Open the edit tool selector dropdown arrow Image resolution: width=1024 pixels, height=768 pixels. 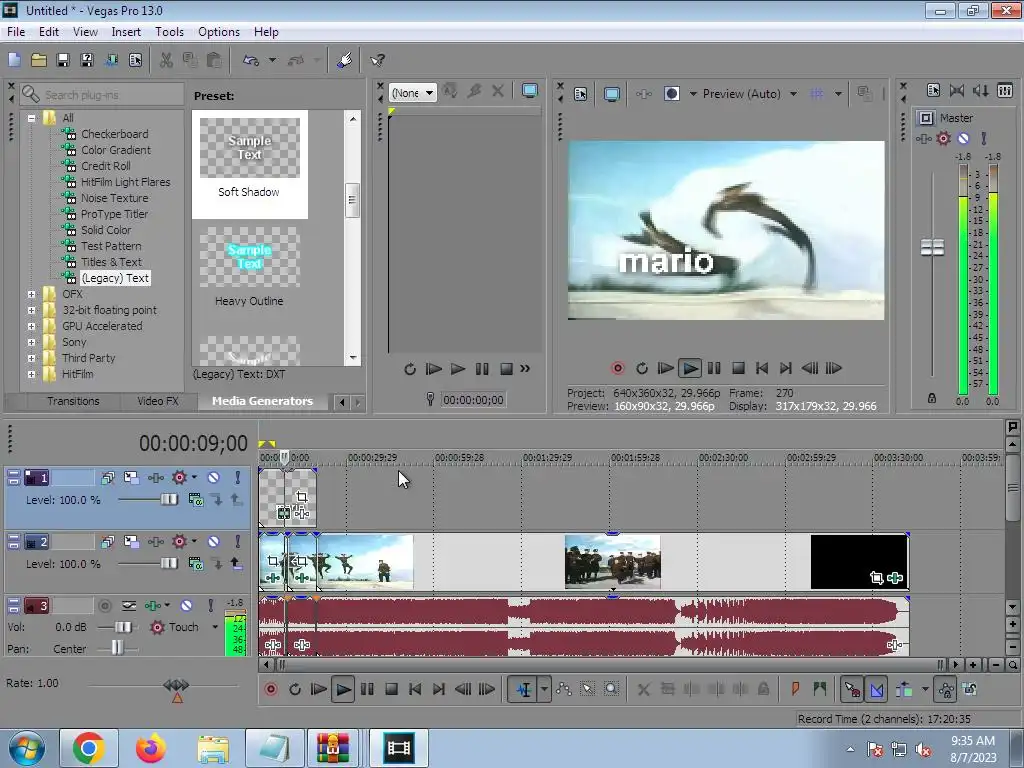click(544, 689)
